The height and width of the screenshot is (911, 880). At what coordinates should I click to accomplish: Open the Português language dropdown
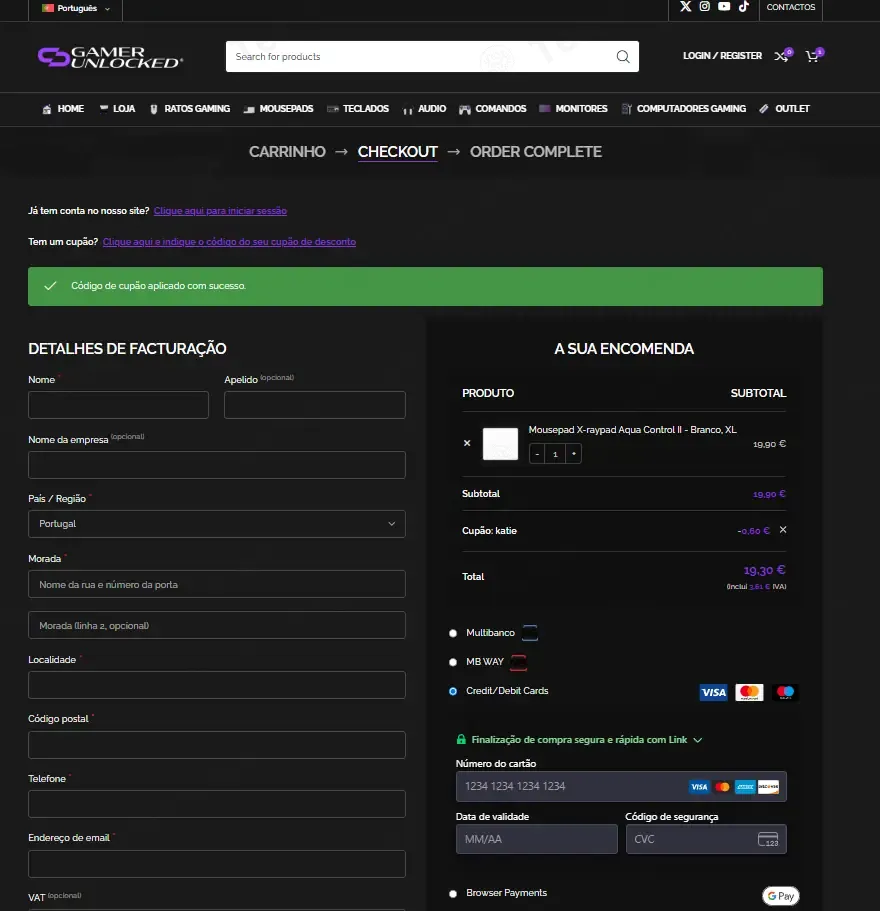pyautogui.click(x=76, y=8)
